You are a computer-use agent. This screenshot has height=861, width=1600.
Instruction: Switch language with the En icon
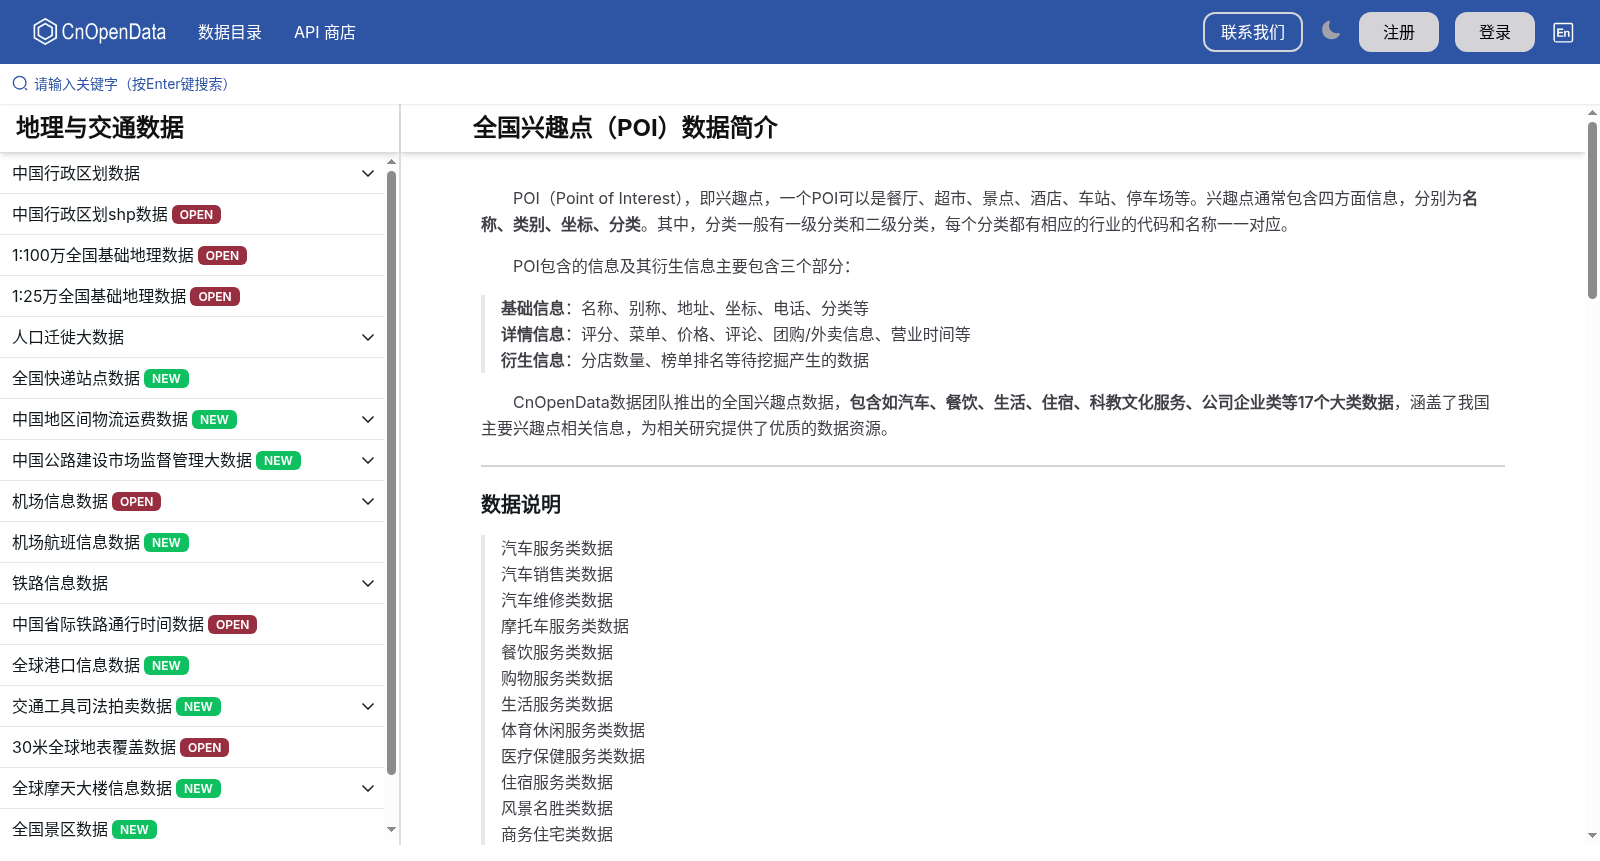click(1563, 32)
